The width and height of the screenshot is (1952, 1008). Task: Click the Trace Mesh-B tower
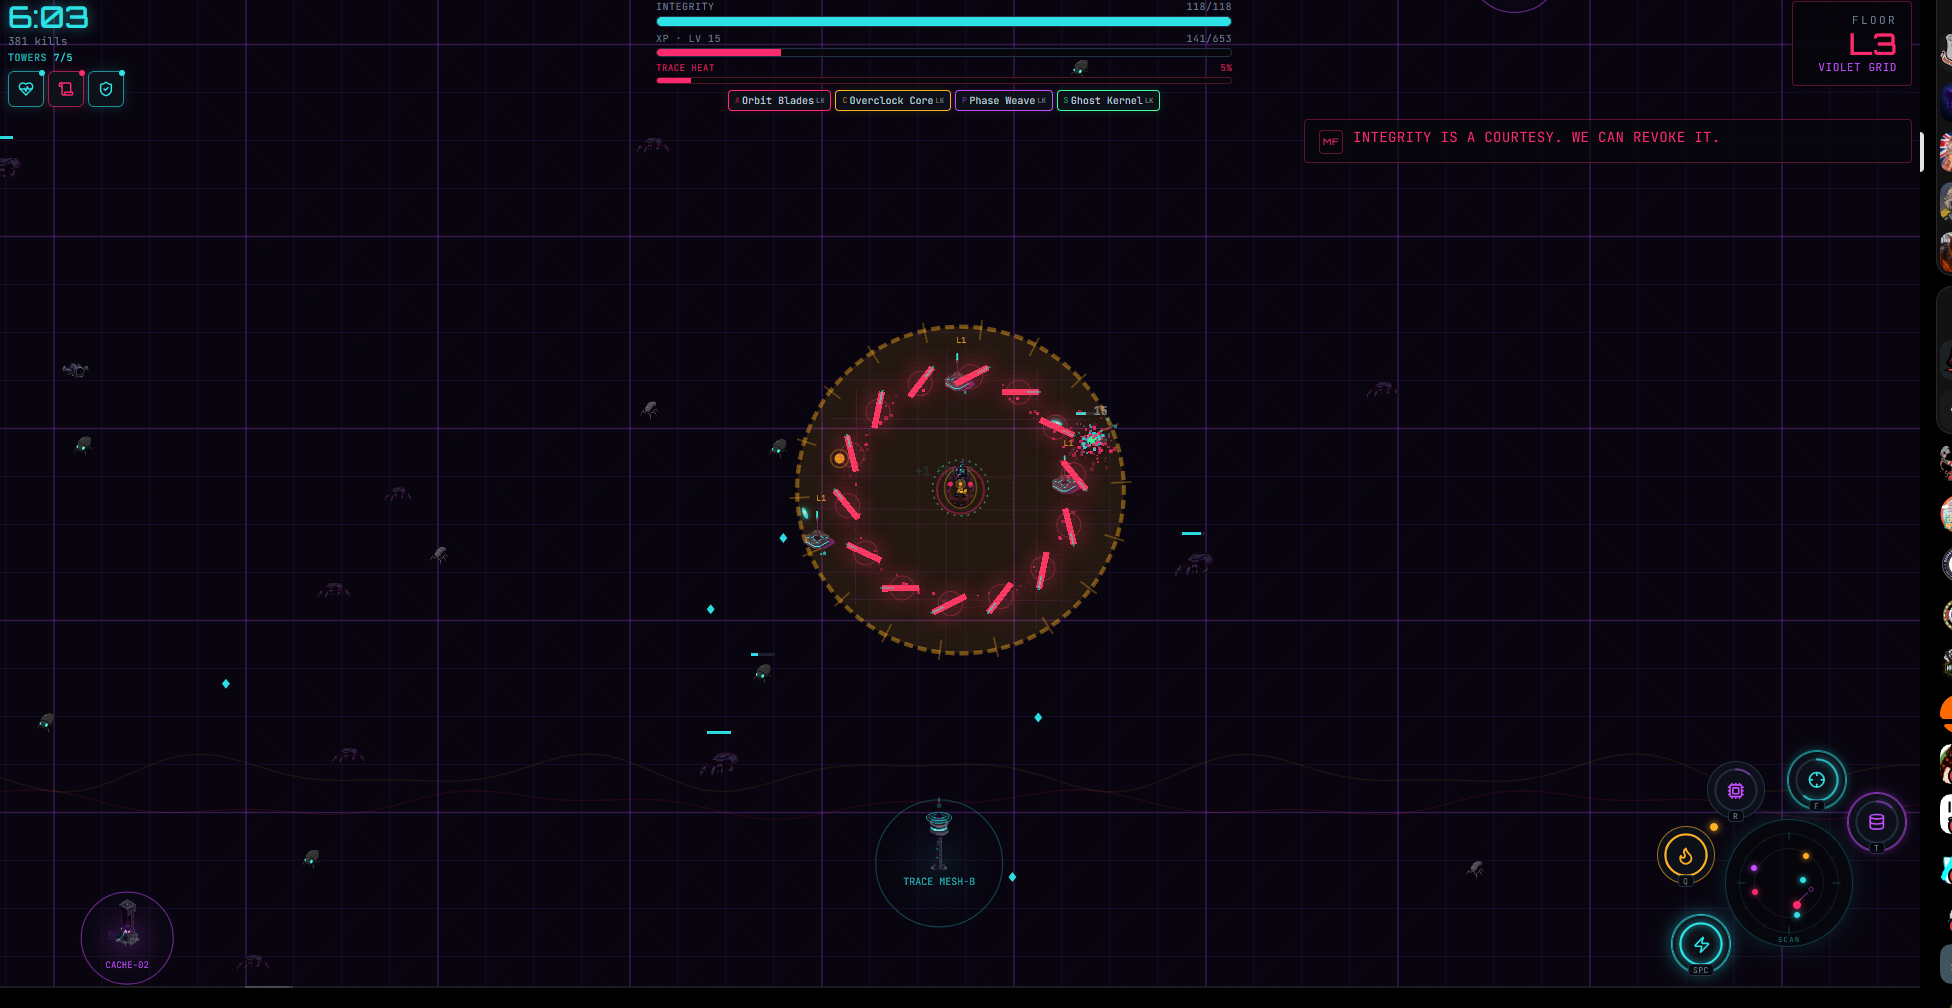939,863
